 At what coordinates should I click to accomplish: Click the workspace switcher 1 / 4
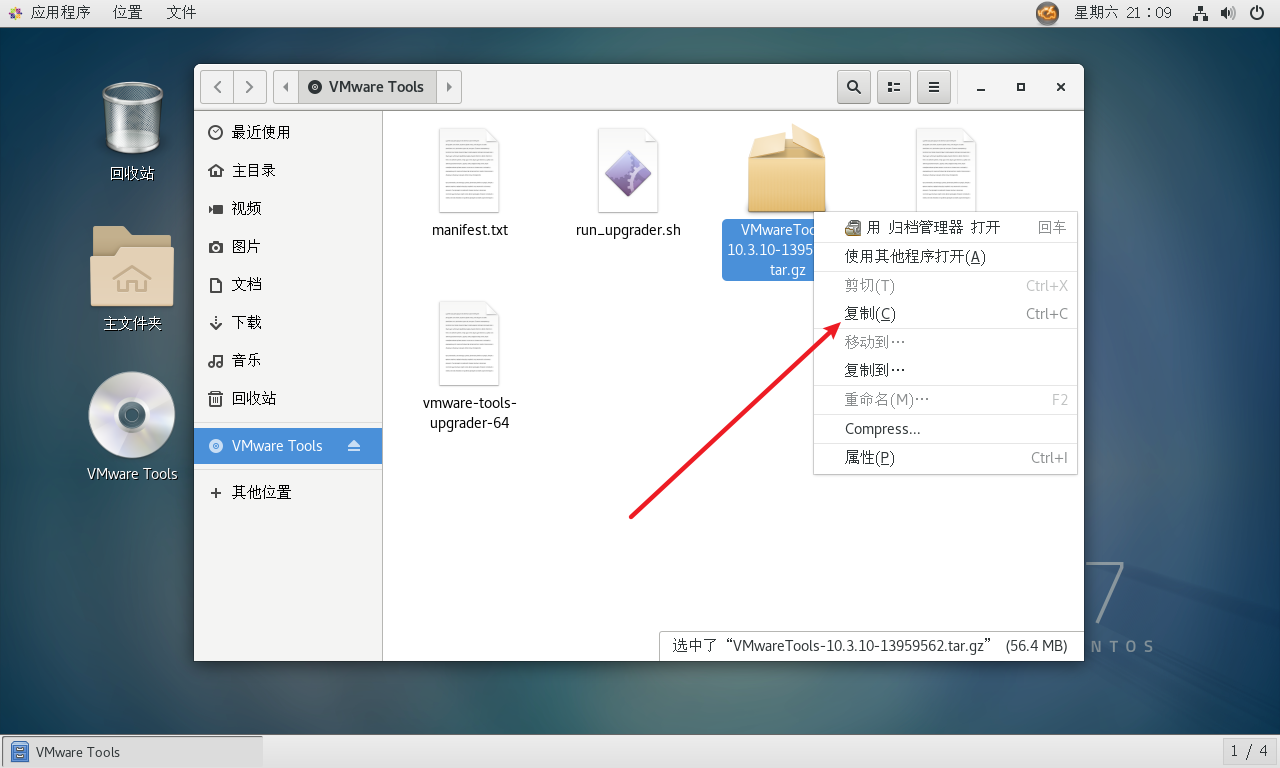[1249, 751]
